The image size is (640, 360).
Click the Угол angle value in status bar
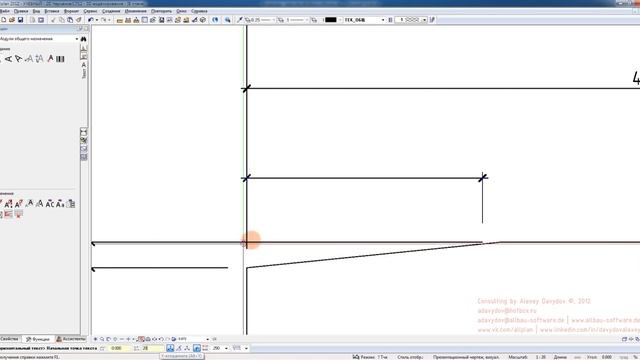[607, 357]
